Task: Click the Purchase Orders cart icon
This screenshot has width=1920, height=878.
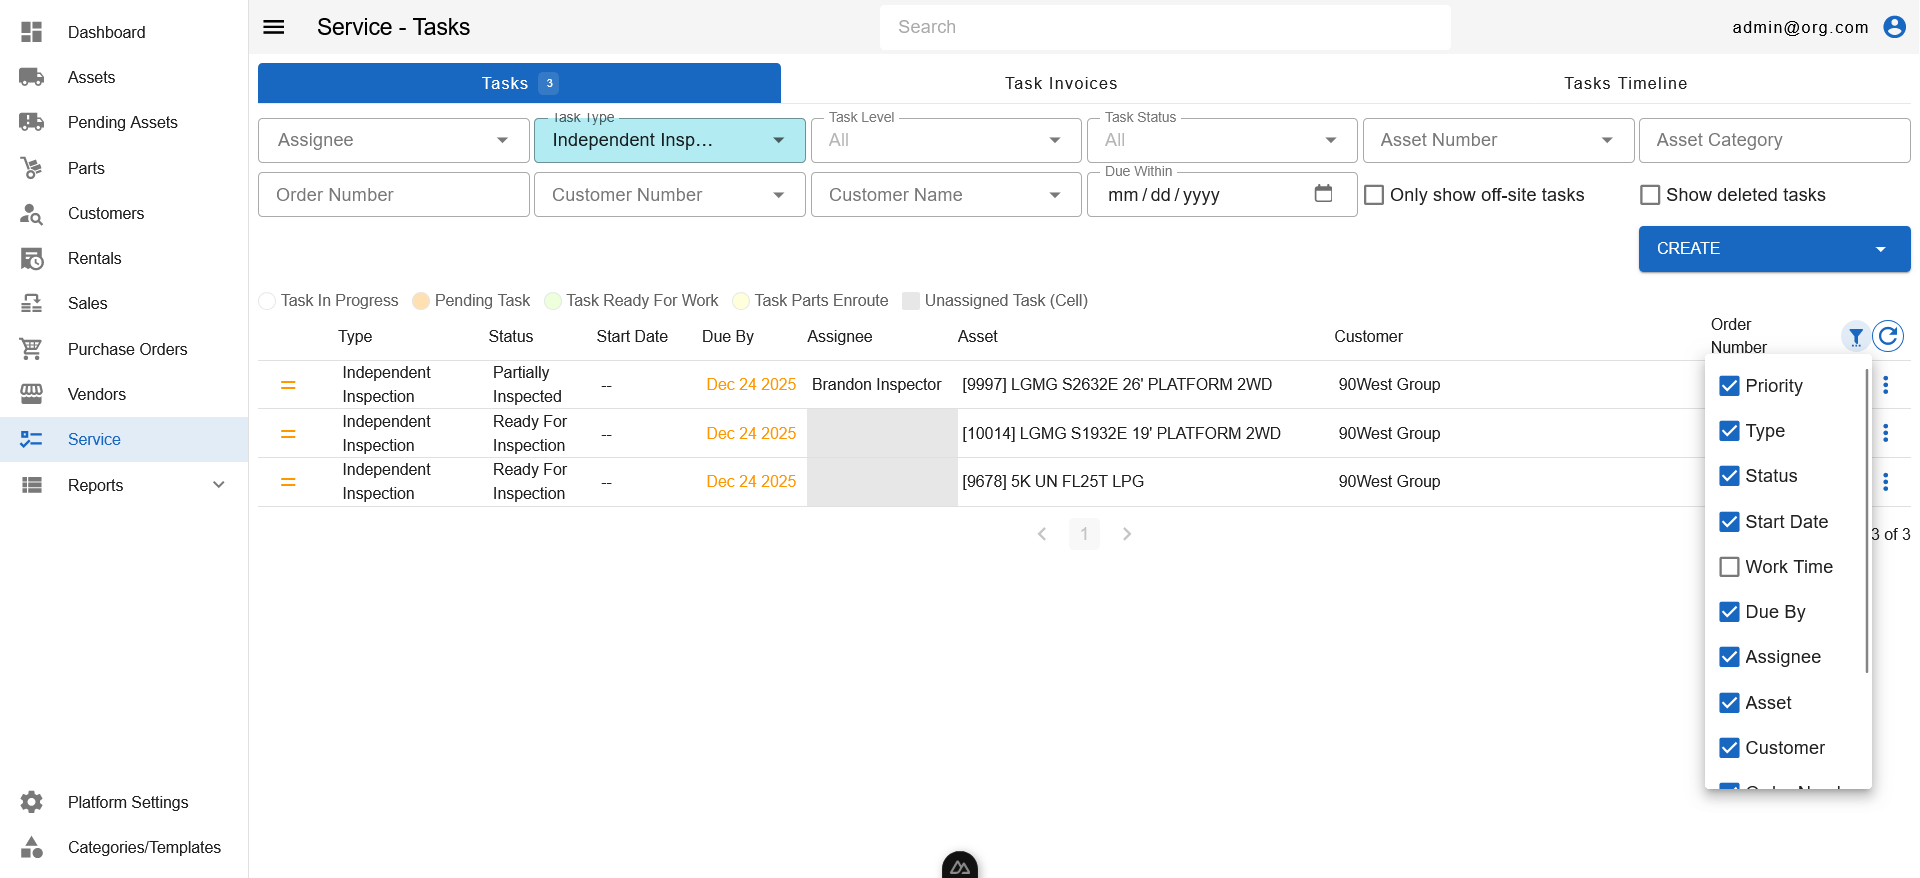Action: pyautogui.click(x=32, y=349)
